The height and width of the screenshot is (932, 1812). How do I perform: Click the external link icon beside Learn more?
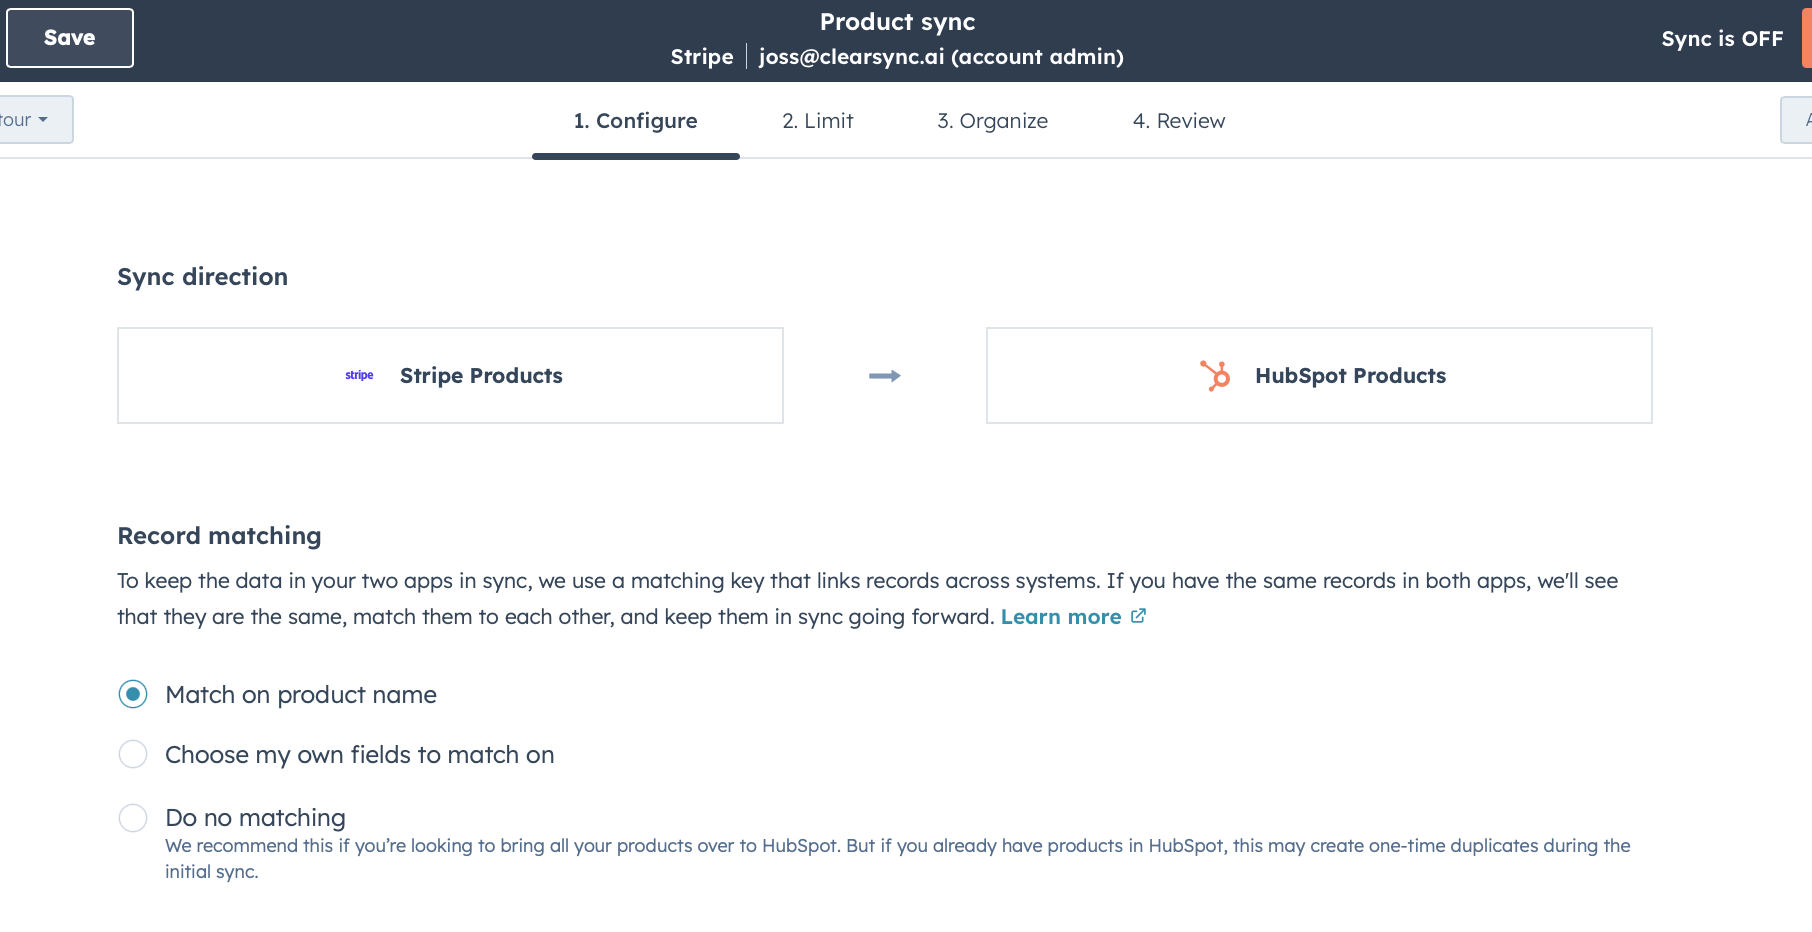1138,616
